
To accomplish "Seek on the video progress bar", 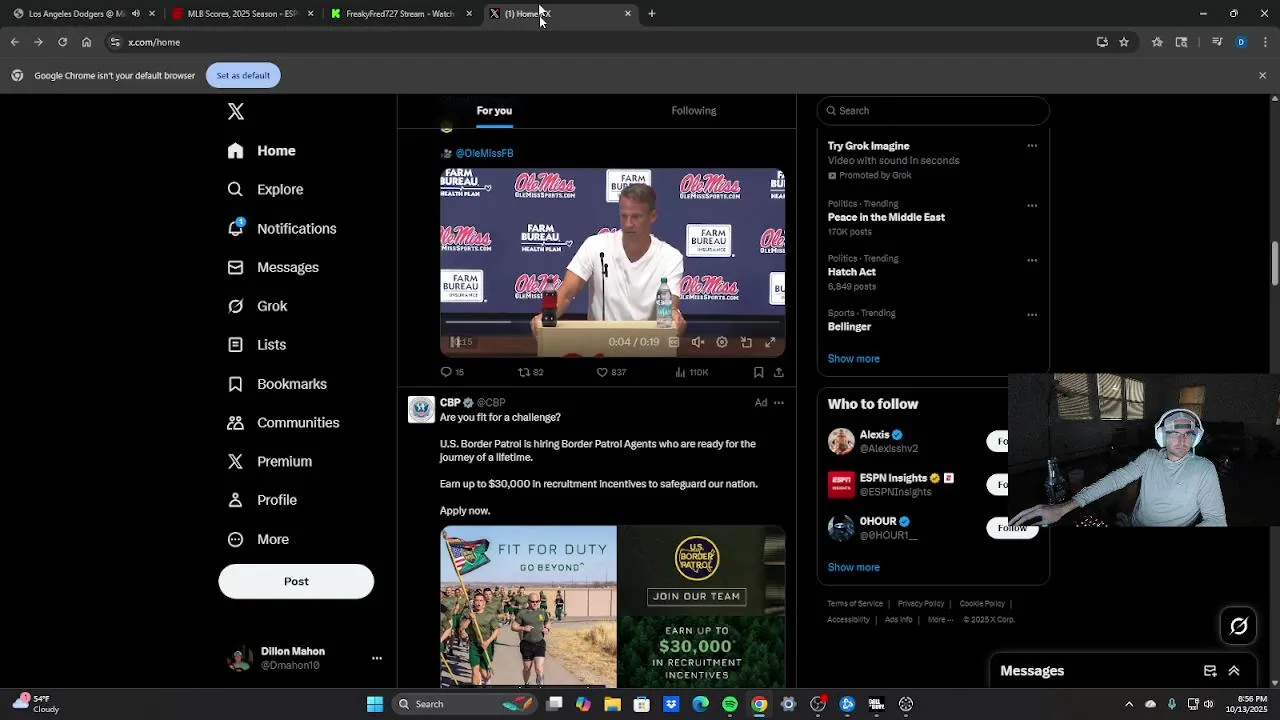I will tap(612, 323).
